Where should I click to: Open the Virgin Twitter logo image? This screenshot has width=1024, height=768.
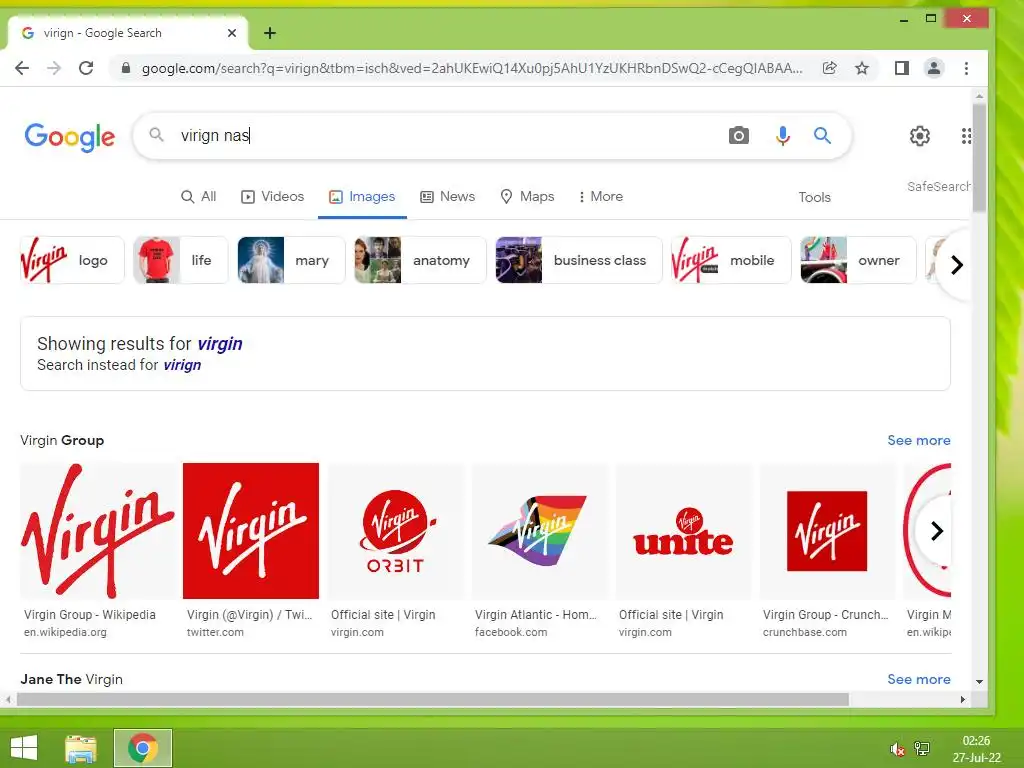click(251, 531)
